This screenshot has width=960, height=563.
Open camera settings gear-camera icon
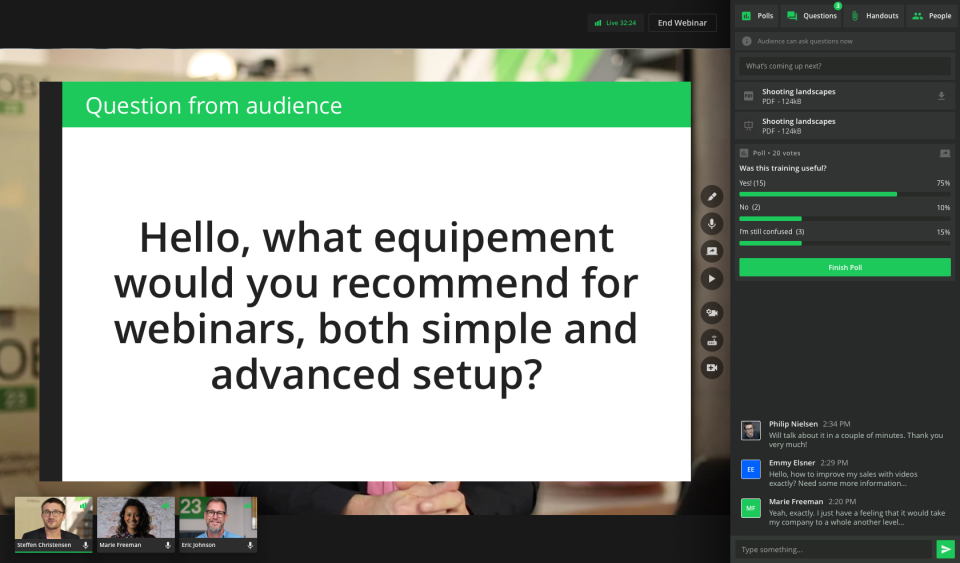point(711,313)
